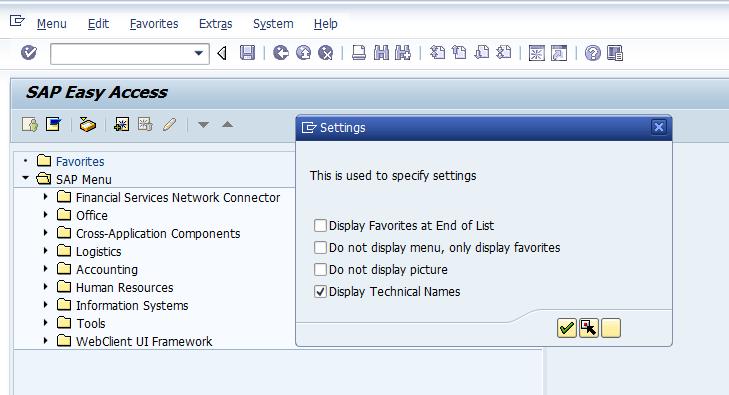Click the Print icon
The height and width of the screenshot is (395, 729).
point(358,53)
